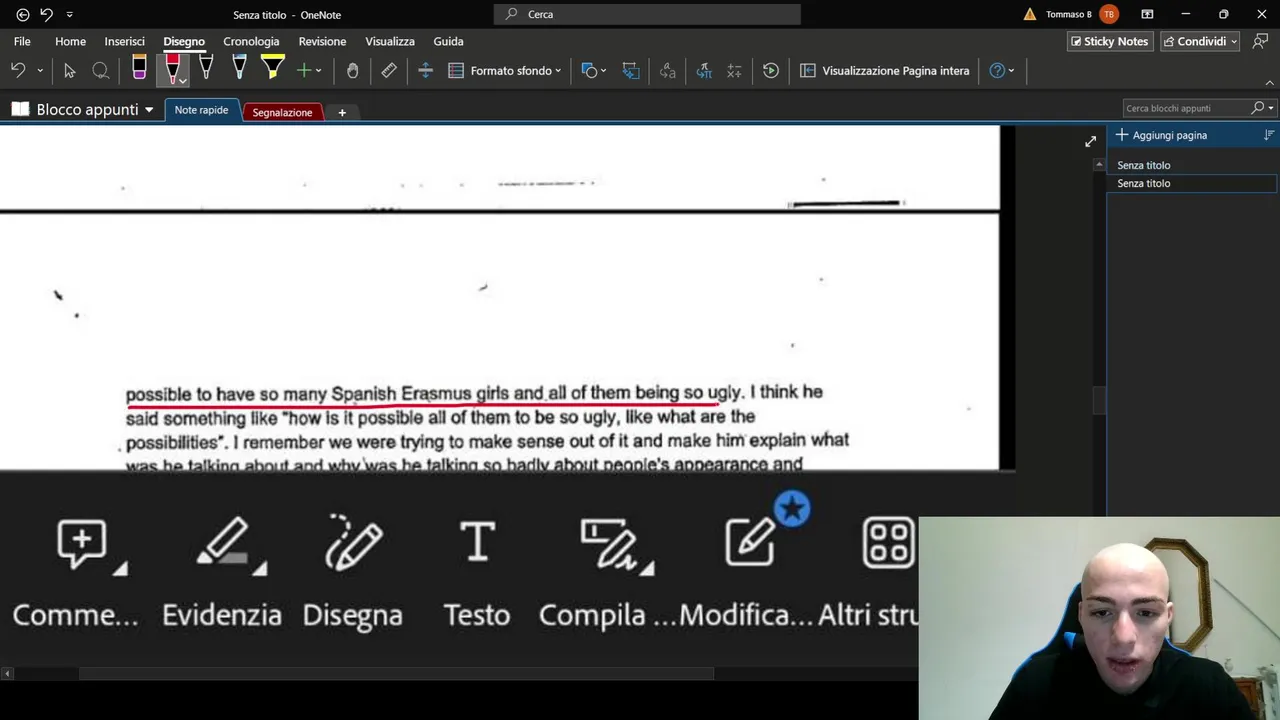1280x720 pixels.
Task: Click the Ink to Text icon
Action: (x=667, y=71)
